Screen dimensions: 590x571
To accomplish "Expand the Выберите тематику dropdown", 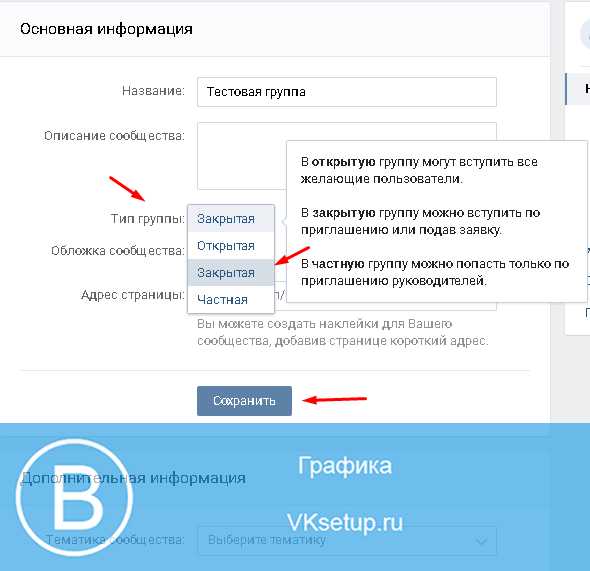I will point(347,541).
